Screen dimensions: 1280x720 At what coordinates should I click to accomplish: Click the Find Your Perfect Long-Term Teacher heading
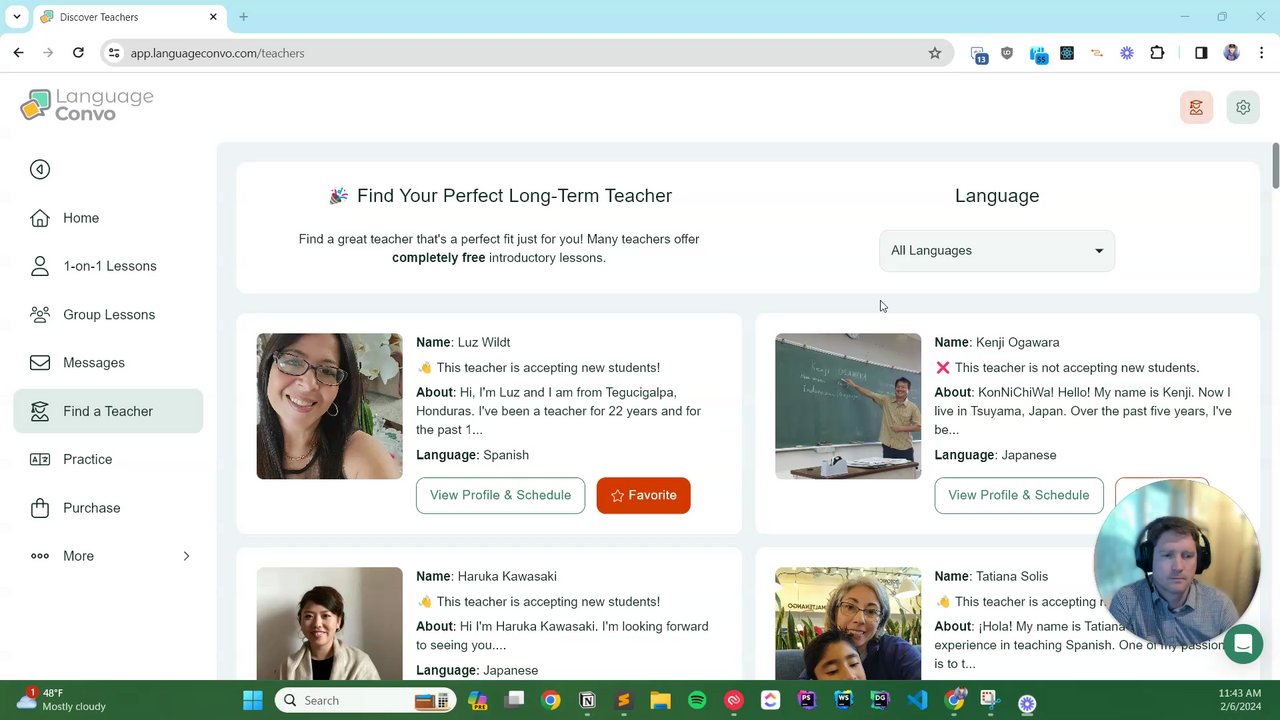pos(514,196)
